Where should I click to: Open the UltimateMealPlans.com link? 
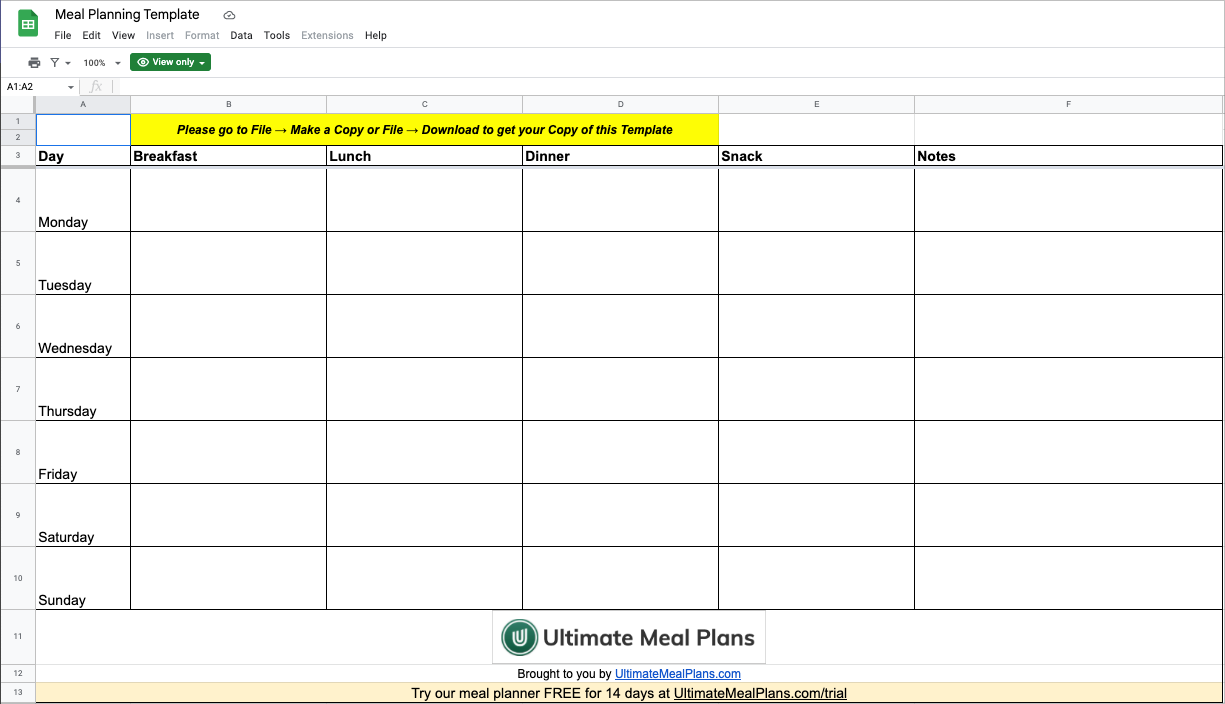[678, 674]
